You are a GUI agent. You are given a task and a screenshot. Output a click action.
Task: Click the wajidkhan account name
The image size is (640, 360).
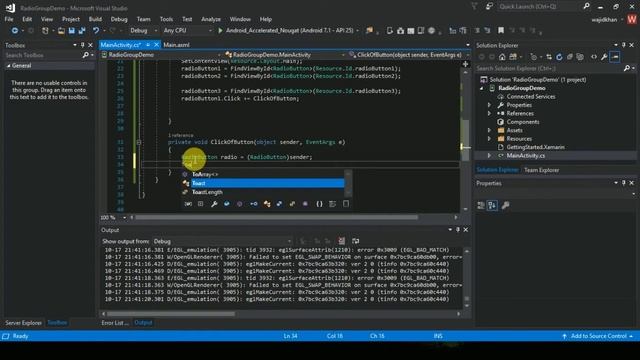604,19
